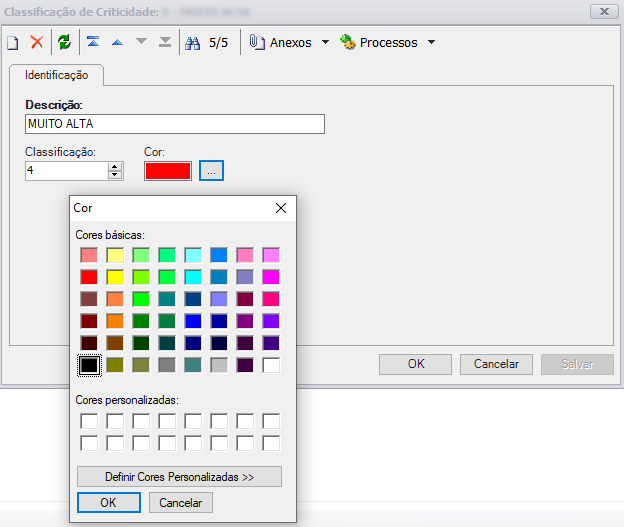The width and height of the screenshot is (624, 527).
Task: Open color picker with the ellipsis button
Action: click(211, 171)
